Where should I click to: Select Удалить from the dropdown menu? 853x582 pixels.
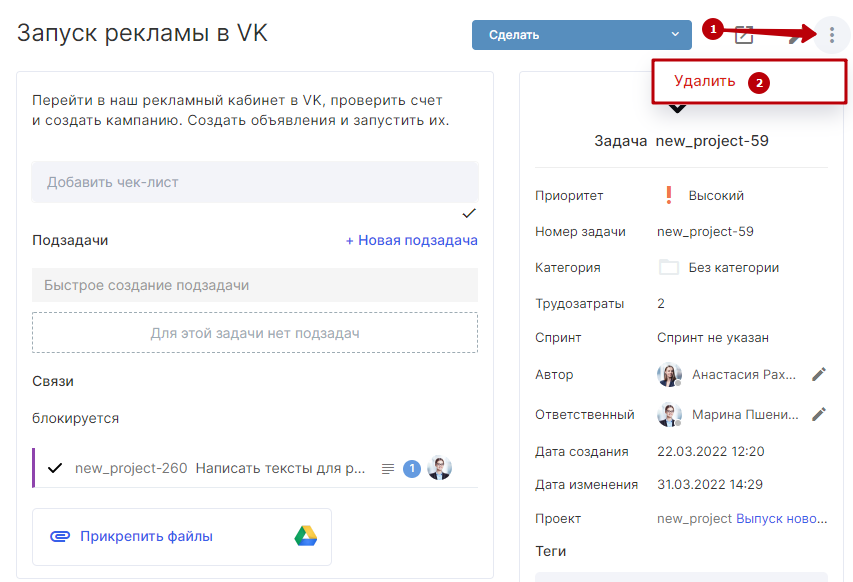pos(704,81)
